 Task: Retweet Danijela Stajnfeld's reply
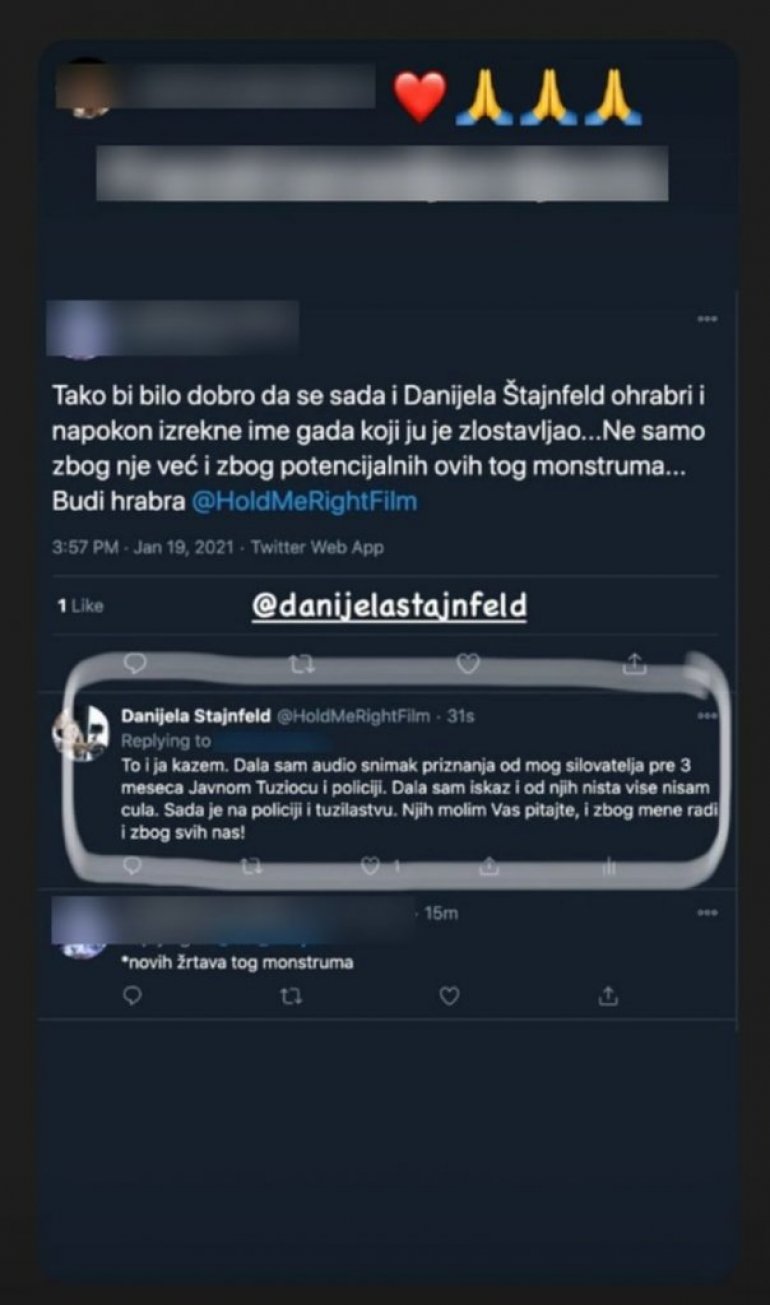point(251,868)
